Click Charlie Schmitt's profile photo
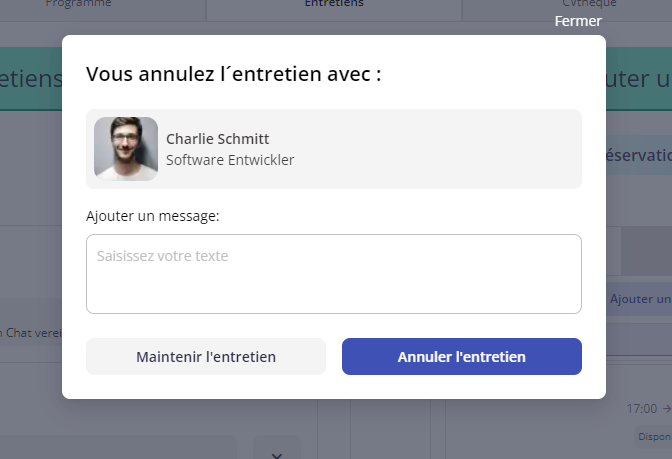The height and width of the screenshot is (459, 672). (x=126, y=149)
